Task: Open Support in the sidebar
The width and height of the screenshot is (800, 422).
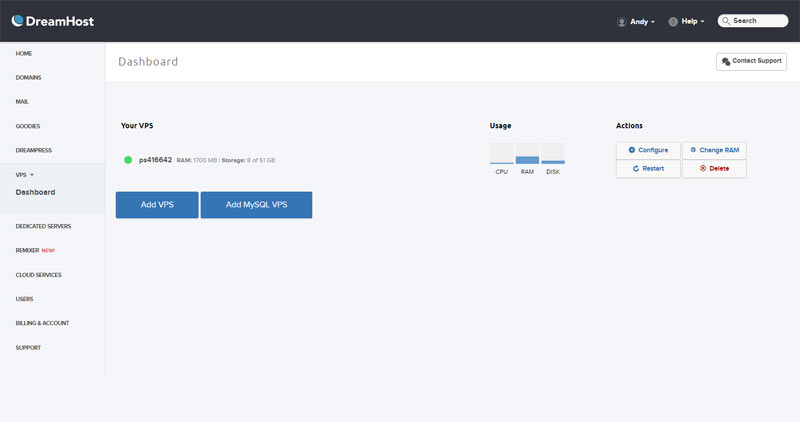Action: (28, 347)
